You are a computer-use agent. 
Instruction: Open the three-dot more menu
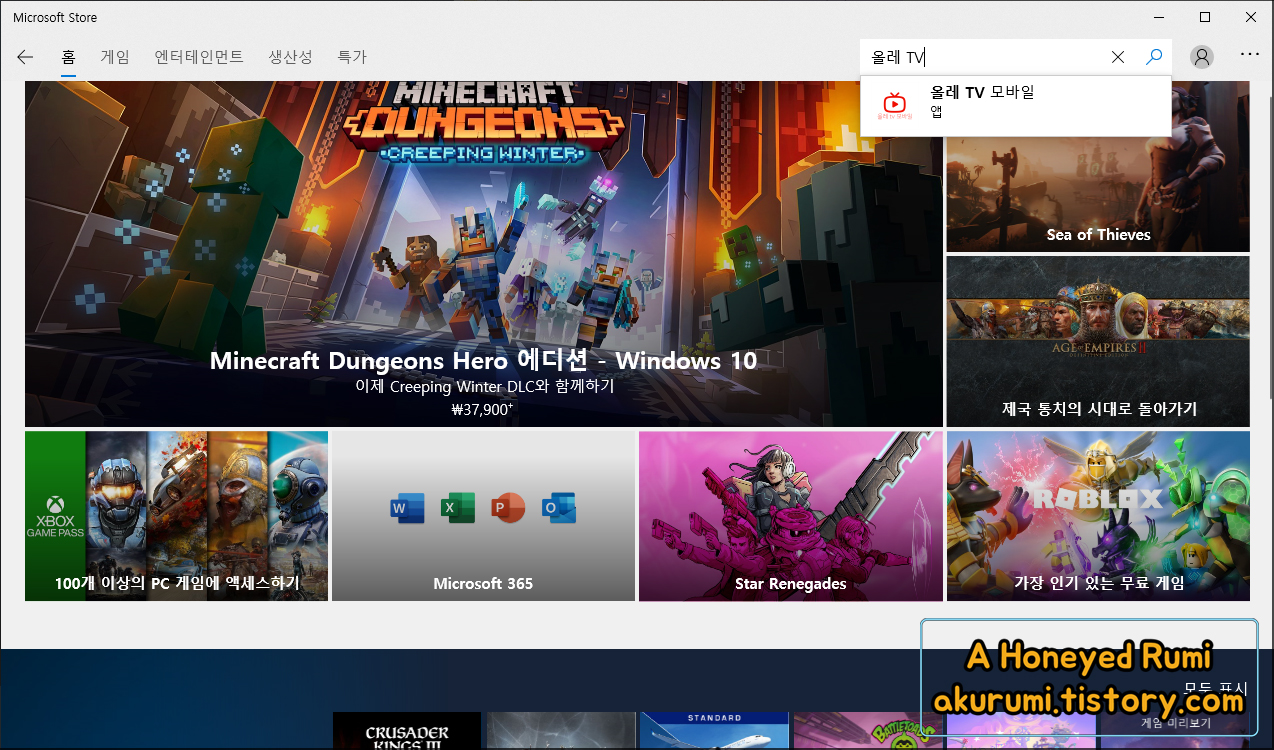pyautogui.click(x=1249, y=54)
